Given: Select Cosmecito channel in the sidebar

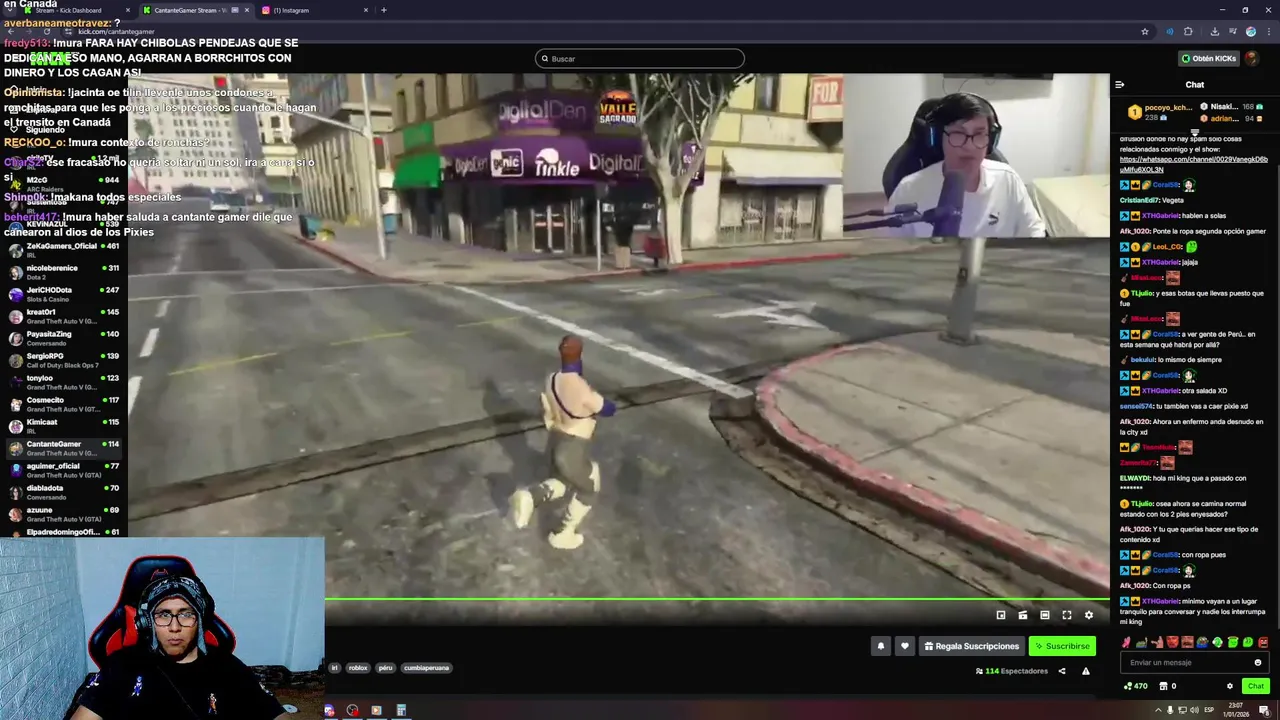Looking at the screenshot, I should point(64,404).
